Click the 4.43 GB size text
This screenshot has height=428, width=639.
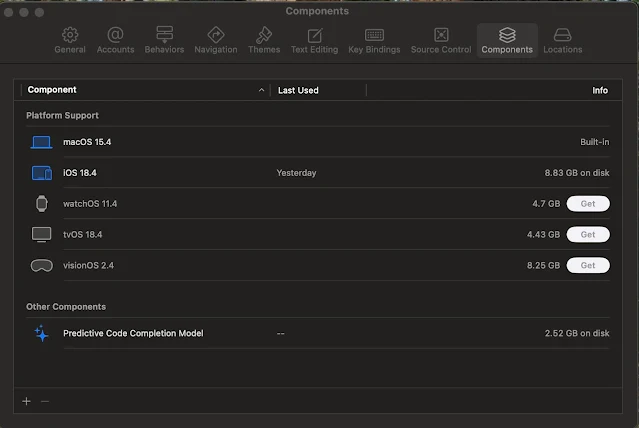543,235
